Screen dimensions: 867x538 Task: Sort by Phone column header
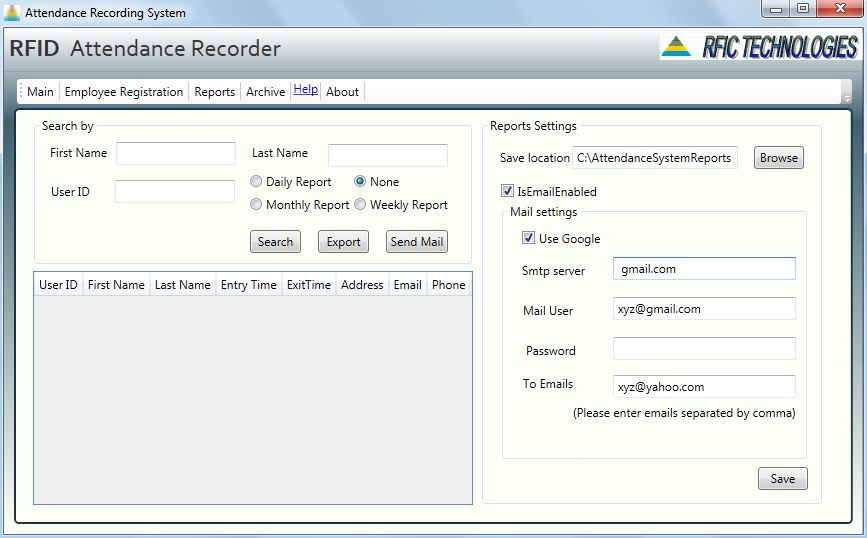tap(449, 285)
